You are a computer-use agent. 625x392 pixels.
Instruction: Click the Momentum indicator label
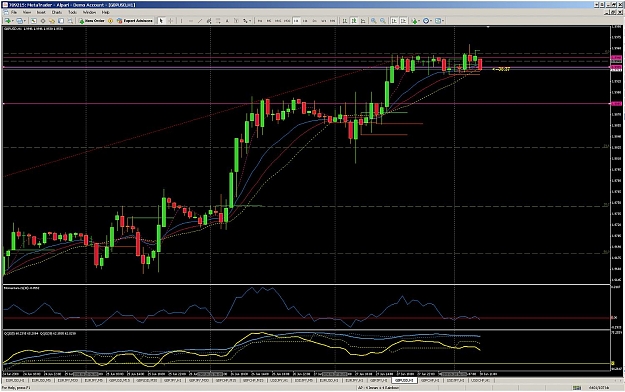(x=22, y=287)
